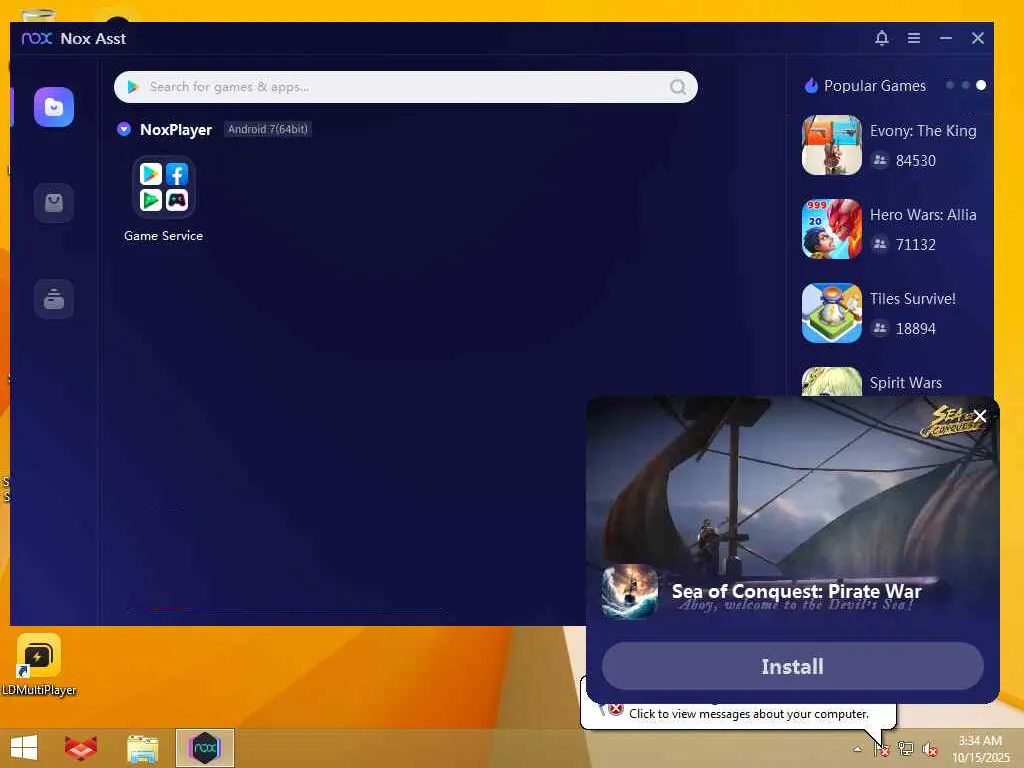Open the notifications bell in Nox Asst
This screenshot has width=1024, height=768.
coord(882,38)
